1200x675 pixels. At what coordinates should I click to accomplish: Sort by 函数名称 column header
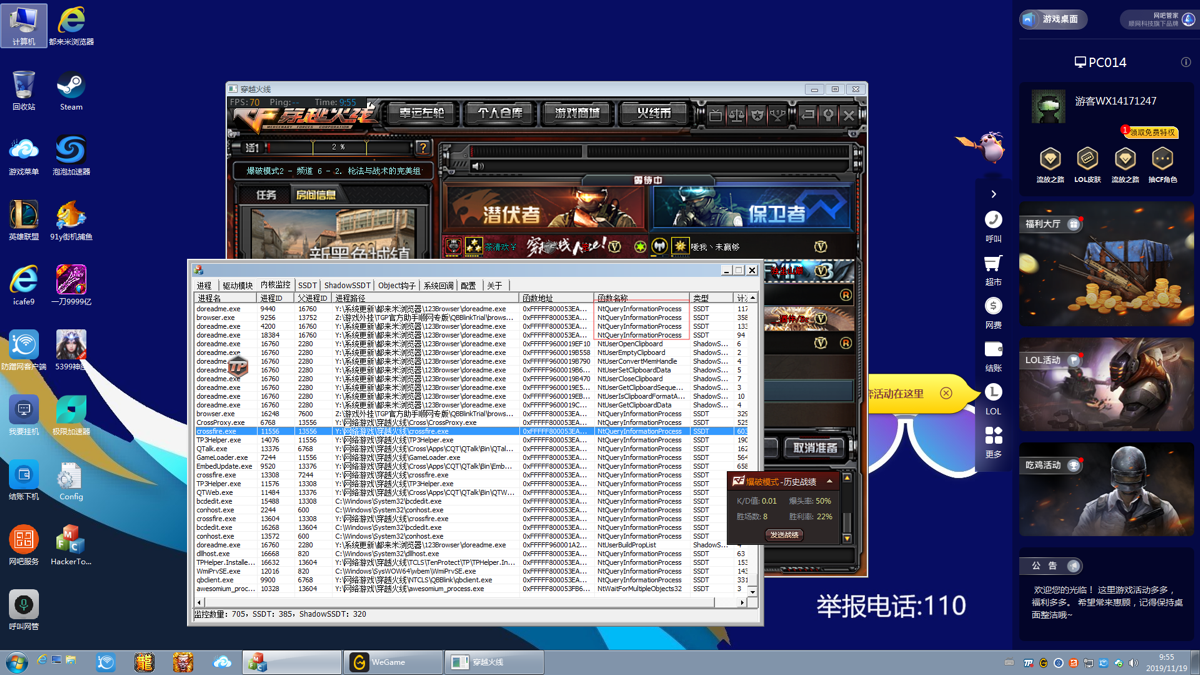click(642, 298)
